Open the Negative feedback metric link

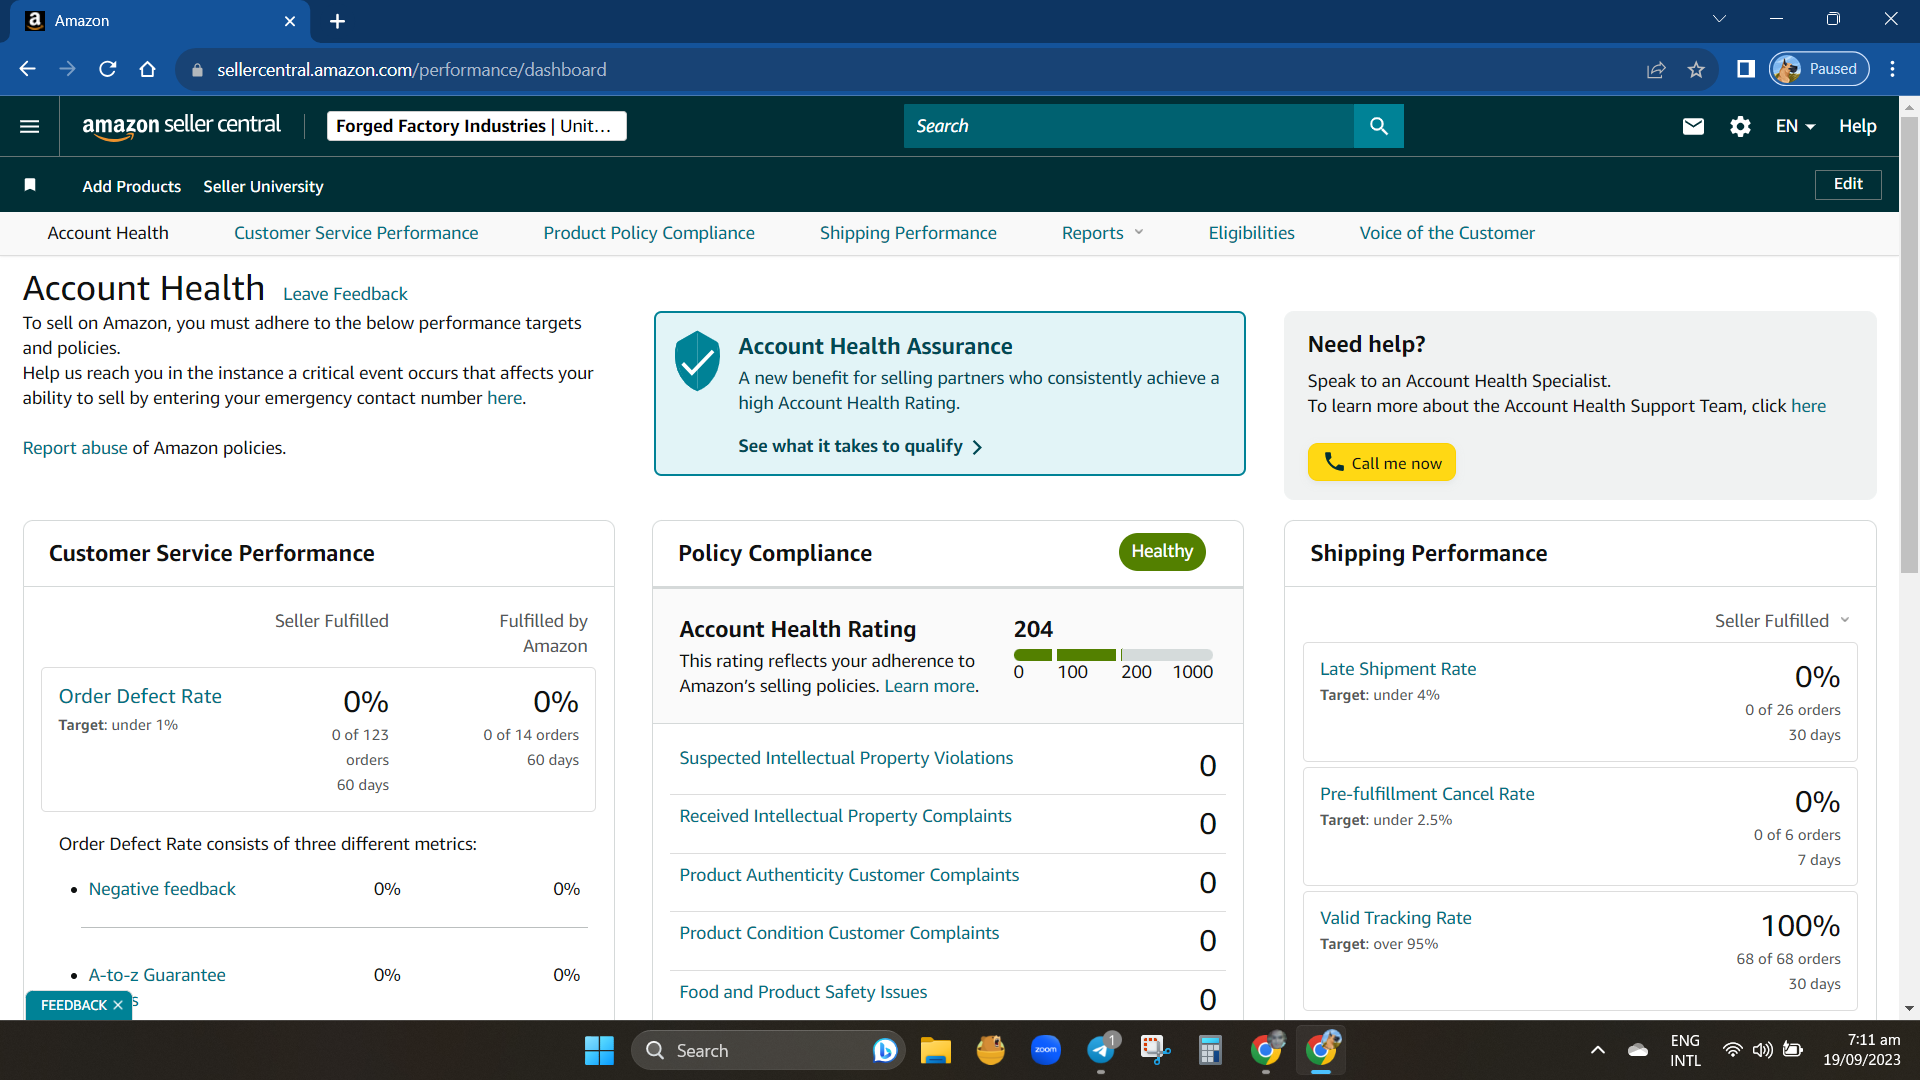click(x=162, y=889)
